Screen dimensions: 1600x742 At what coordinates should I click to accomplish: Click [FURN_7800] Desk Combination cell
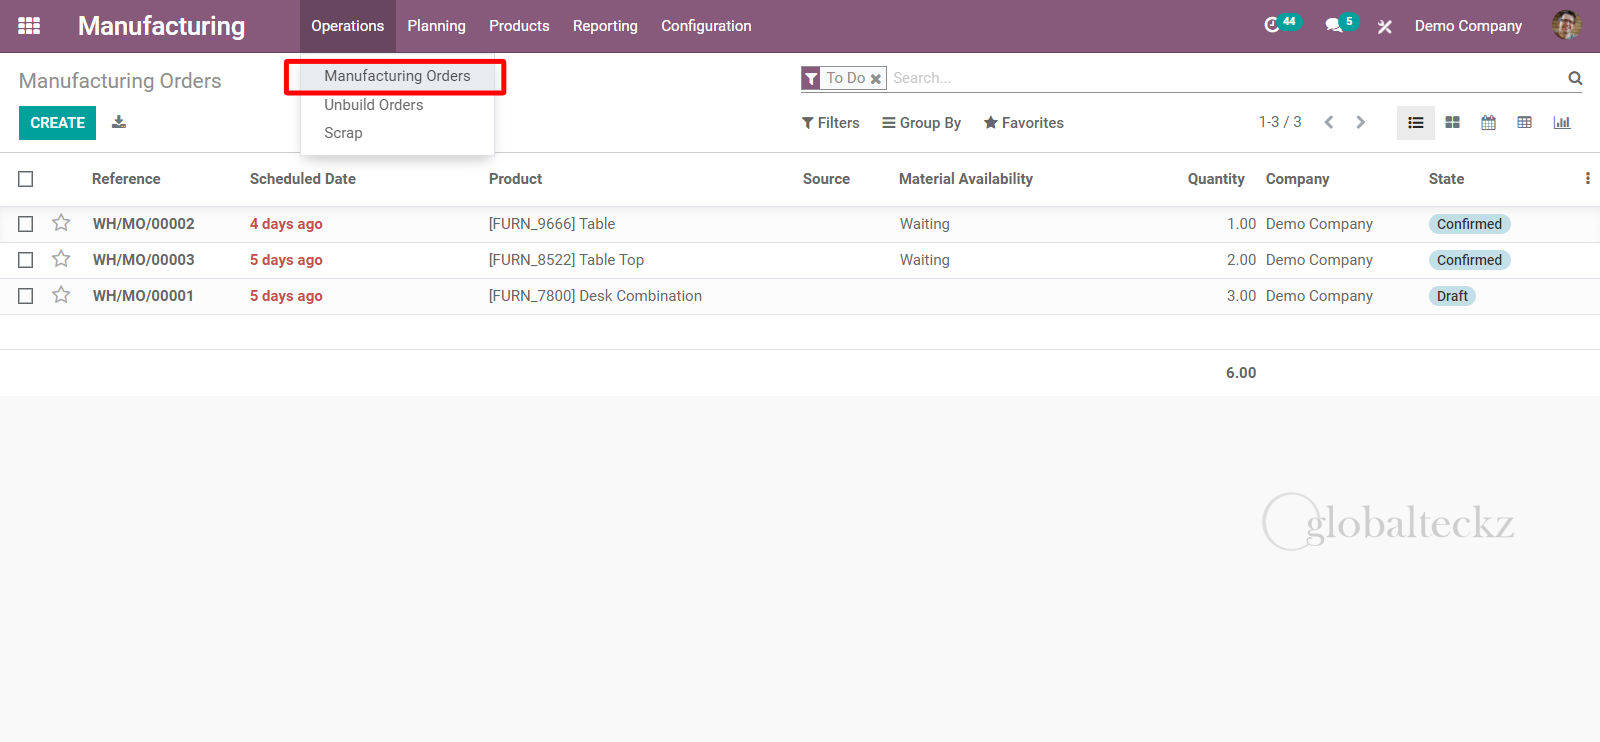click(x=595, y=296)
